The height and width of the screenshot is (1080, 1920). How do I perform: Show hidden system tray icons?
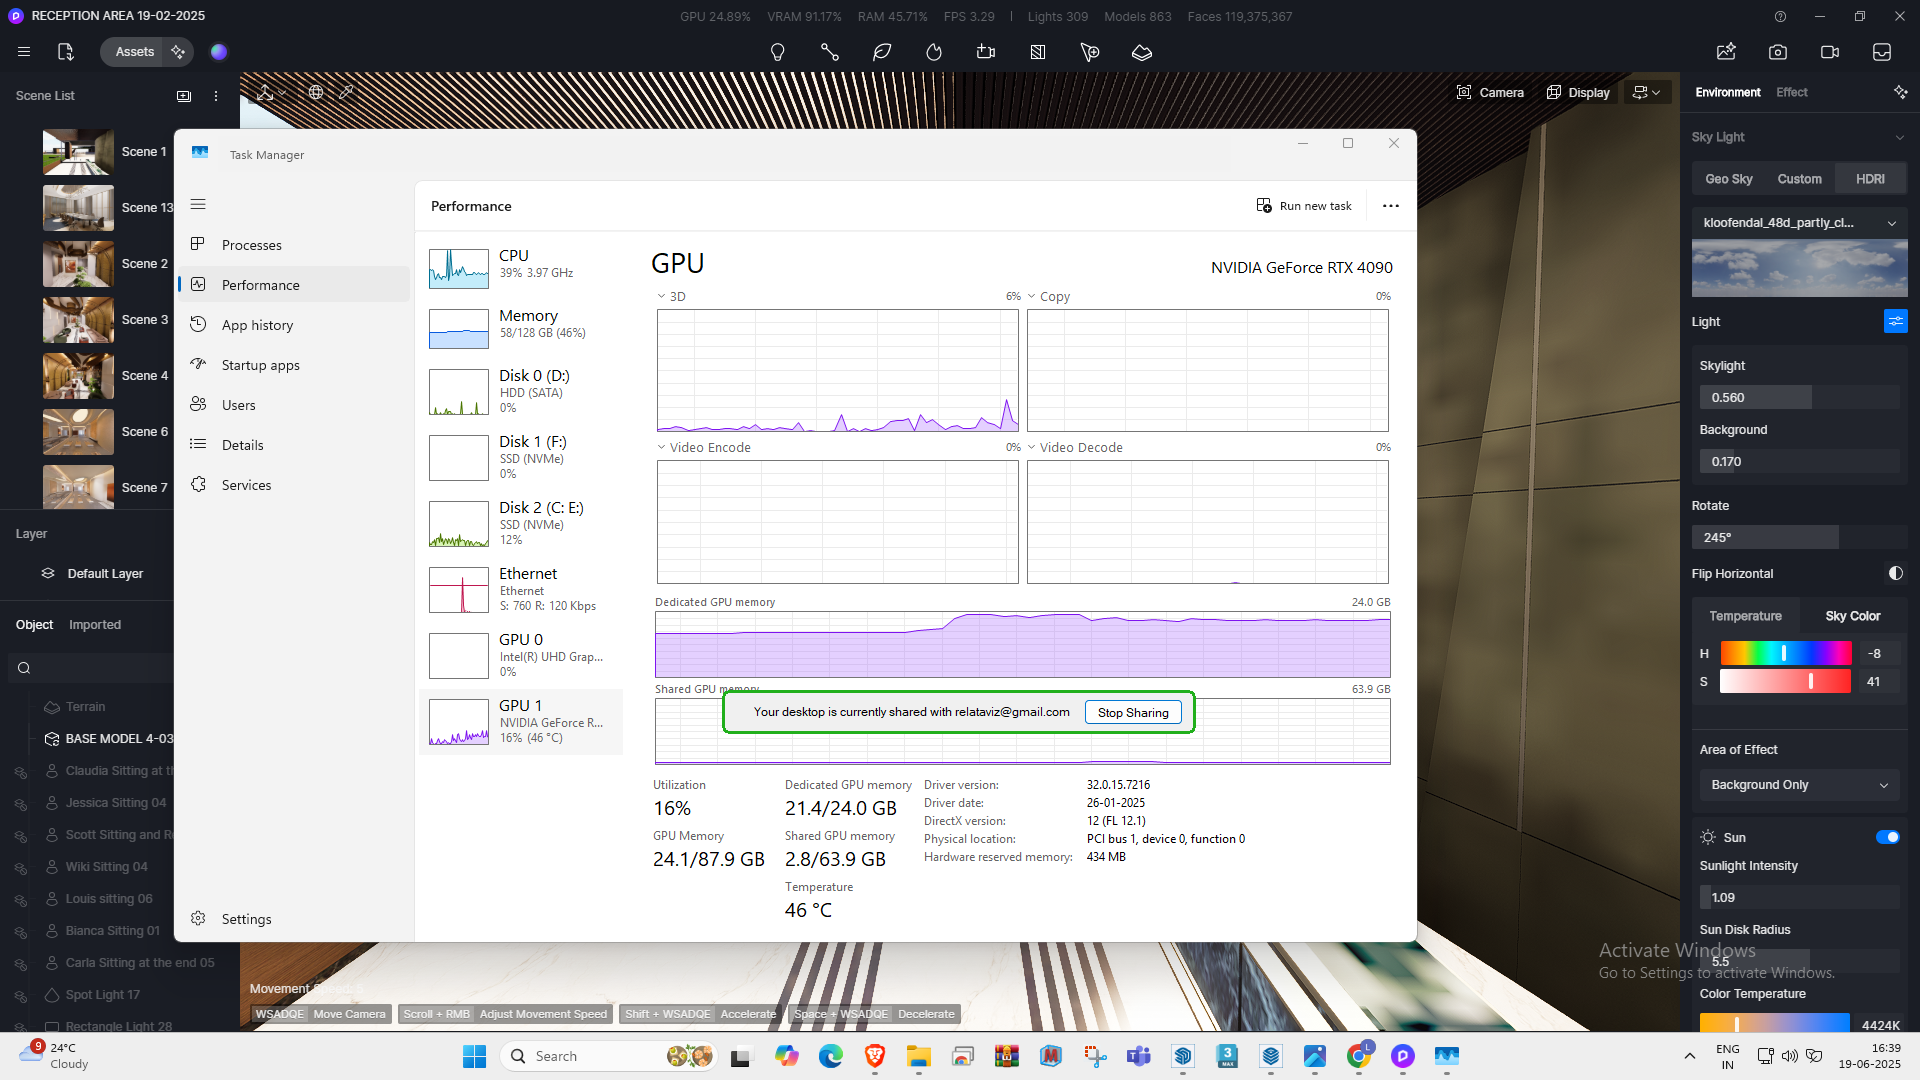pos(1689,1056)
